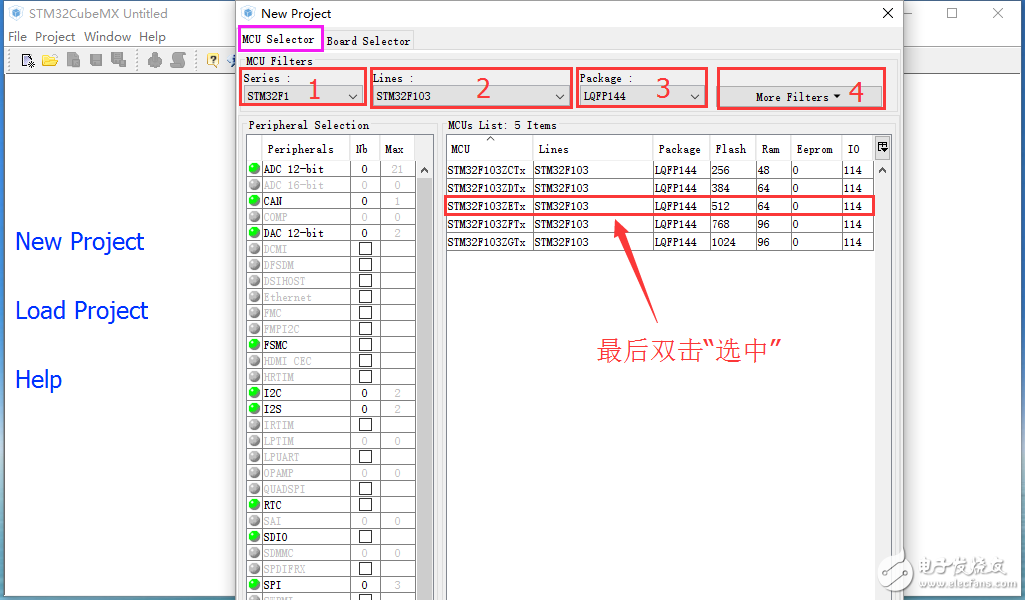This screenshot has width=1025, height=600.
Task: Click the double-floppy Save As toolbar icon
Action: pos(118,60)
